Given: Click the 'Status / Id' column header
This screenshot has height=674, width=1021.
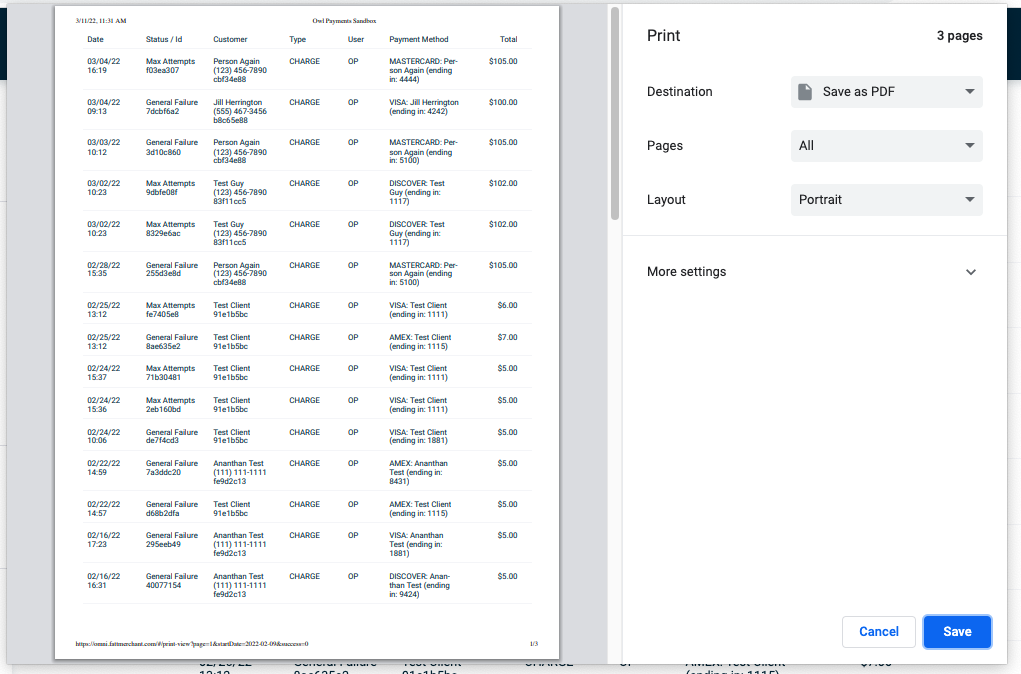Looking at the screenshot, I should pos(164,39).
